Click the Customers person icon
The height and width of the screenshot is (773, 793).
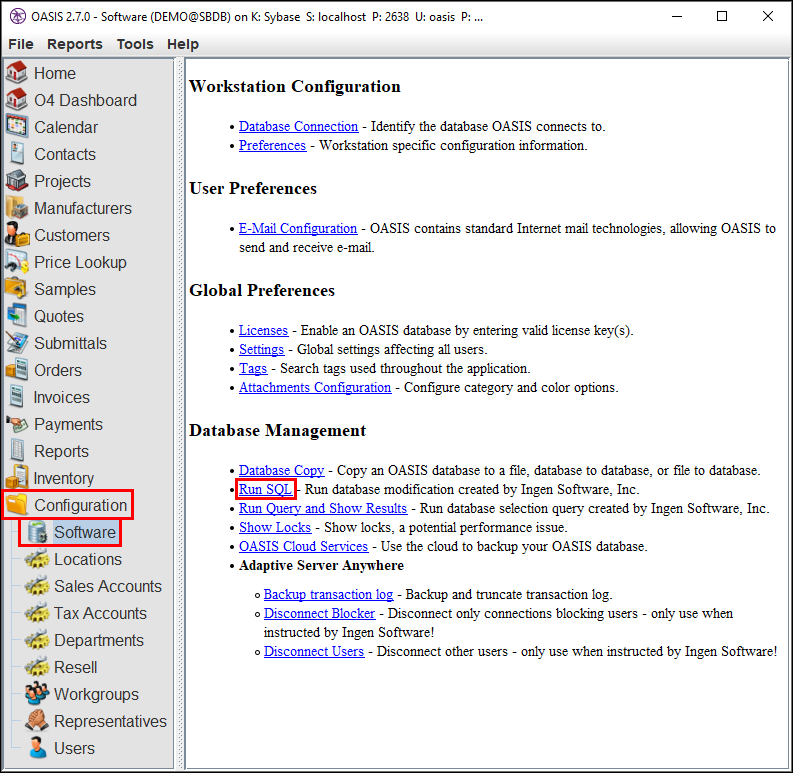click(17, 235)
